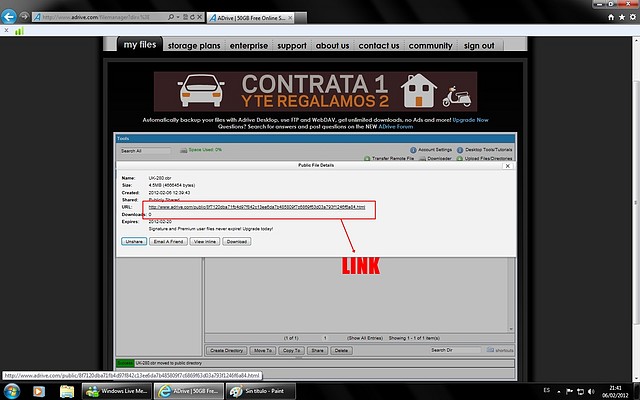Refresh the page from the address bar
This screenshot has height=400, width=640.
(x=192, y=17)
